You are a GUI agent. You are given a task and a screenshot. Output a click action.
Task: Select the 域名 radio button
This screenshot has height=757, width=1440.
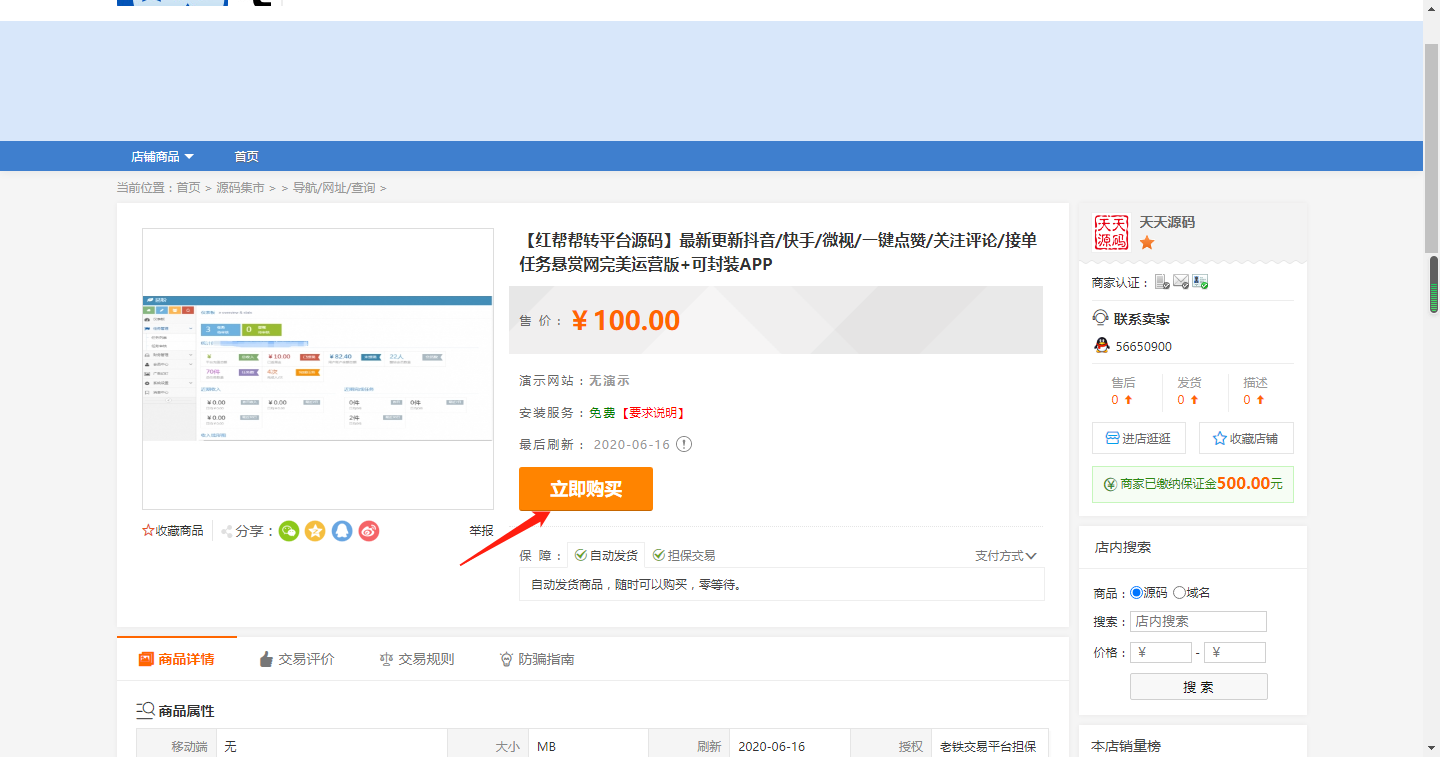(x=1179, y=592)
